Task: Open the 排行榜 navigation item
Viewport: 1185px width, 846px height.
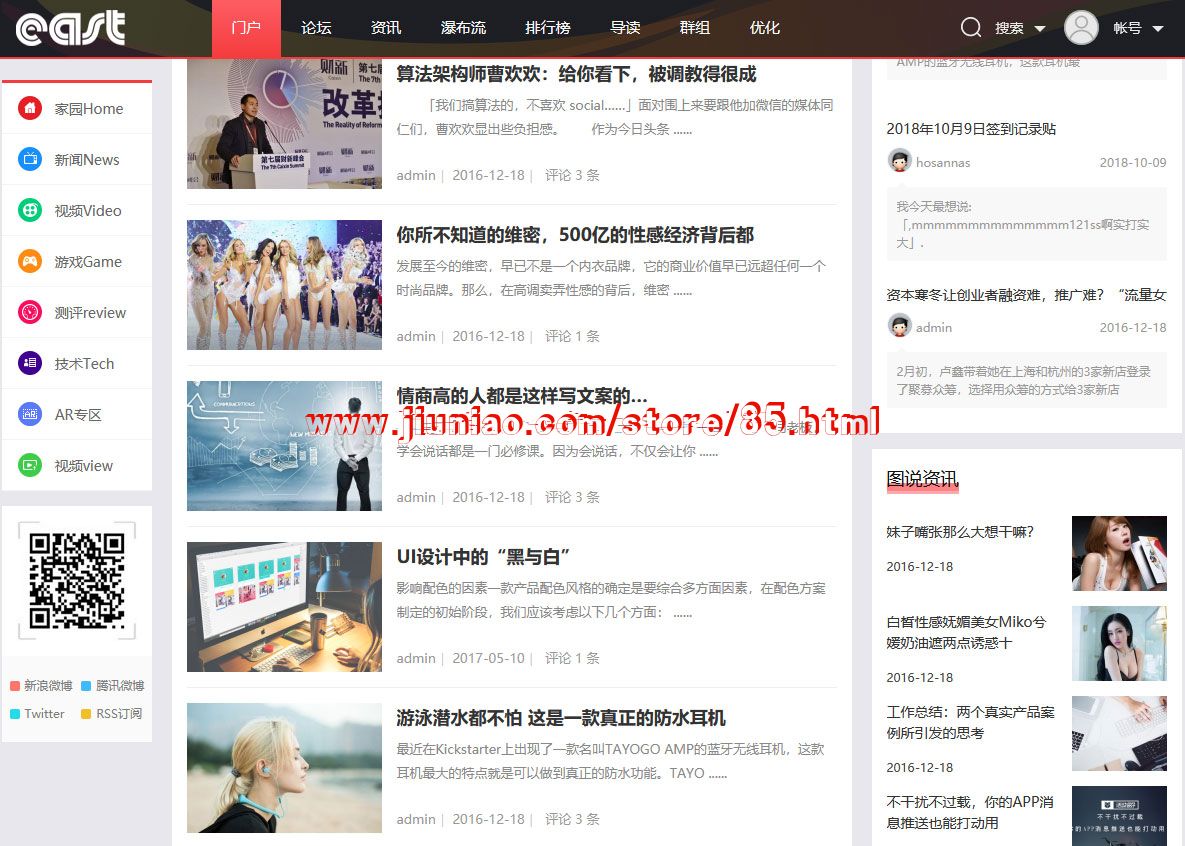Action: click(x=548, y=28)
